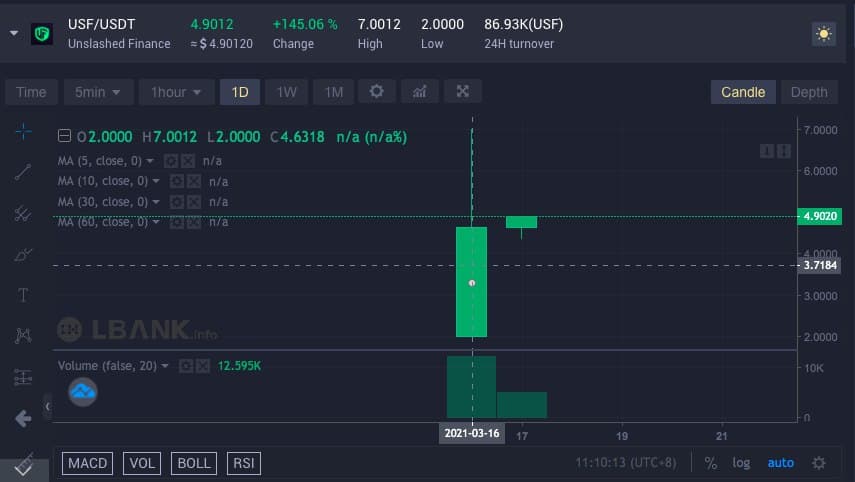Viewport: 855px width, 482px height.
Task: Open the 1hour interval dropdown
Action: 175,92
